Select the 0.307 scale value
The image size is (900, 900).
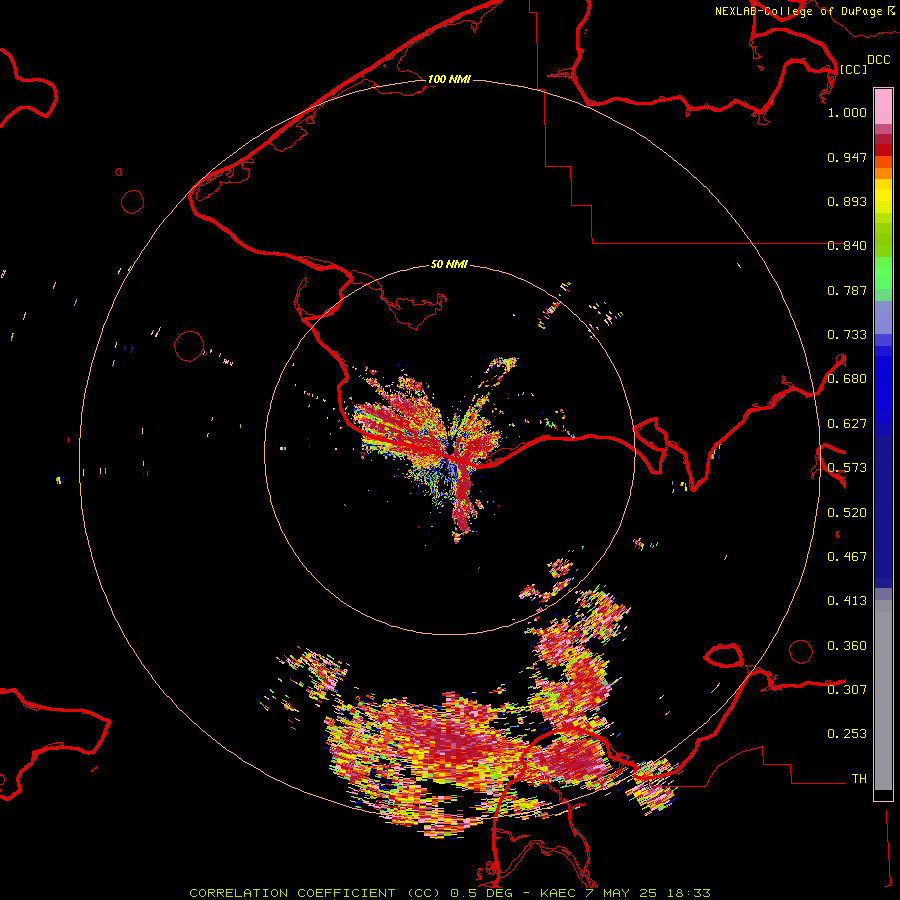point(847,690)
